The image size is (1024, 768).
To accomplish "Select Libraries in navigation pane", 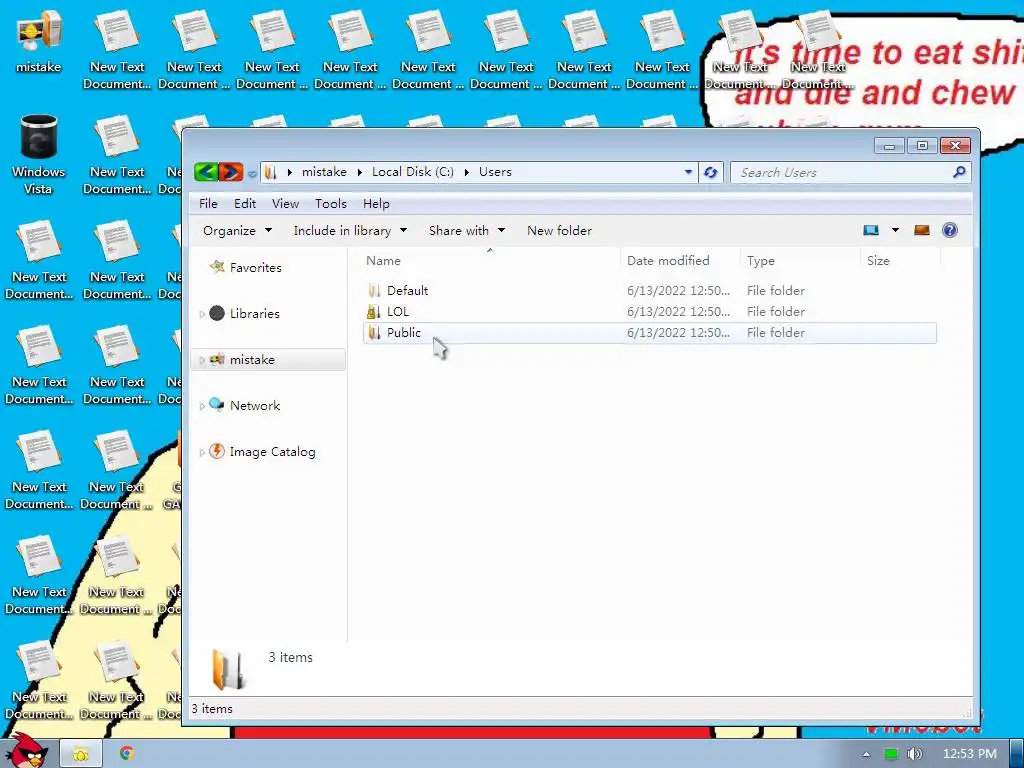I will [255, 313].
